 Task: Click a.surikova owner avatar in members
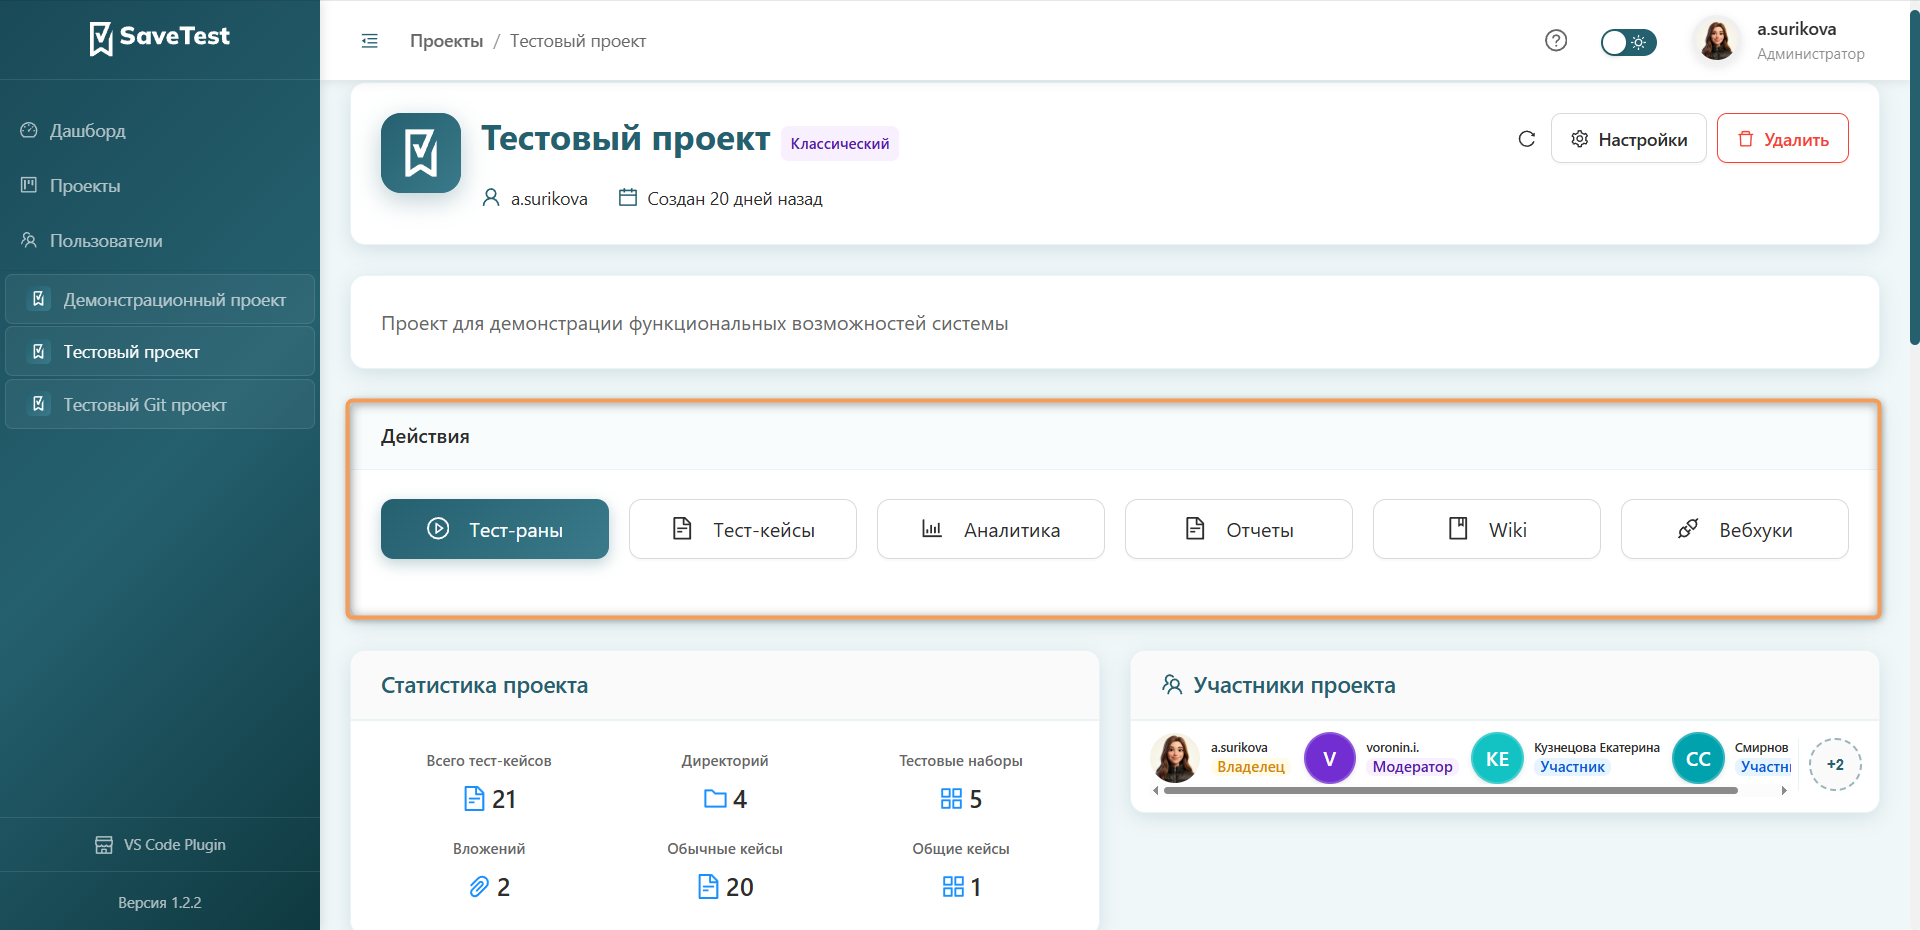click(1175, 758)
